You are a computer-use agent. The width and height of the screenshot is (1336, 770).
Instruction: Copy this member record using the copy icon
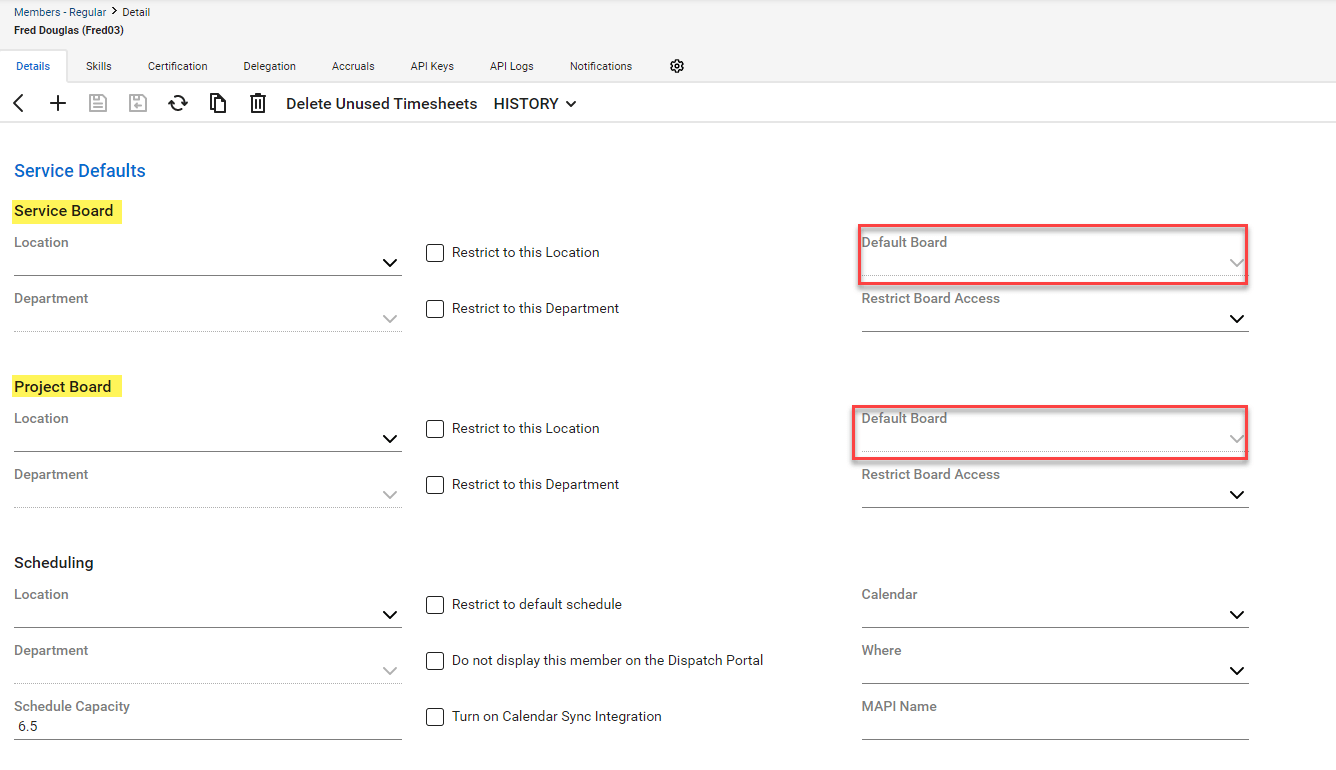pyautogui.click(x=218, y=103)
